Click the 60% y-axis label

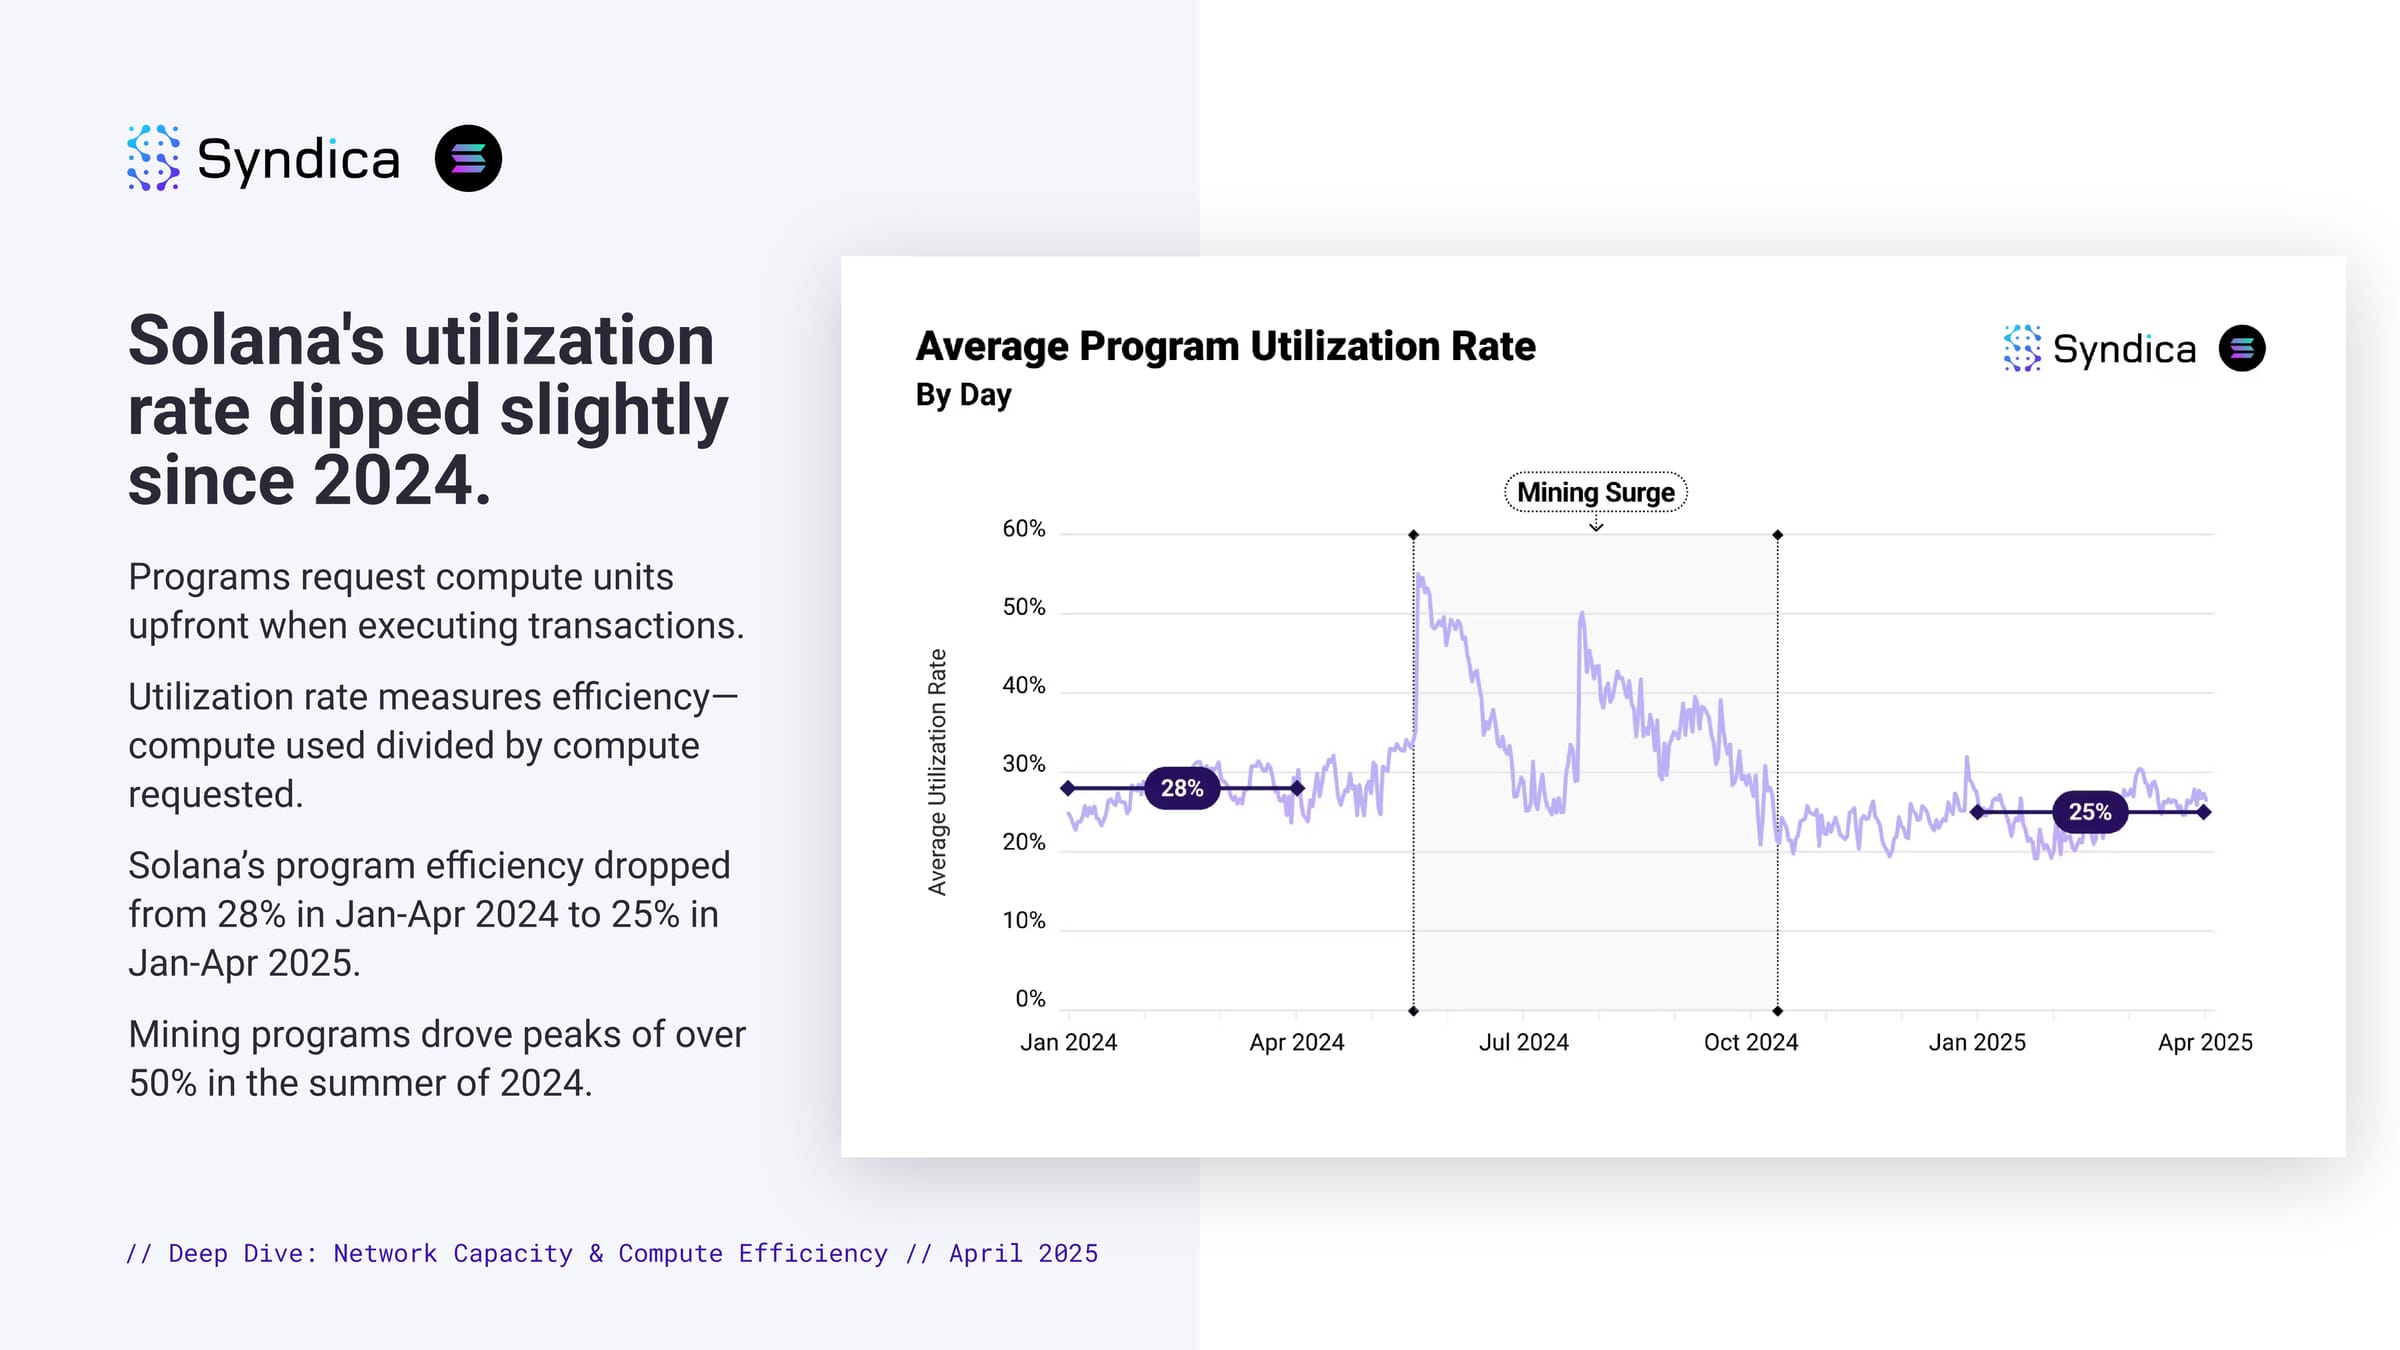click(x=1024, y=528)
